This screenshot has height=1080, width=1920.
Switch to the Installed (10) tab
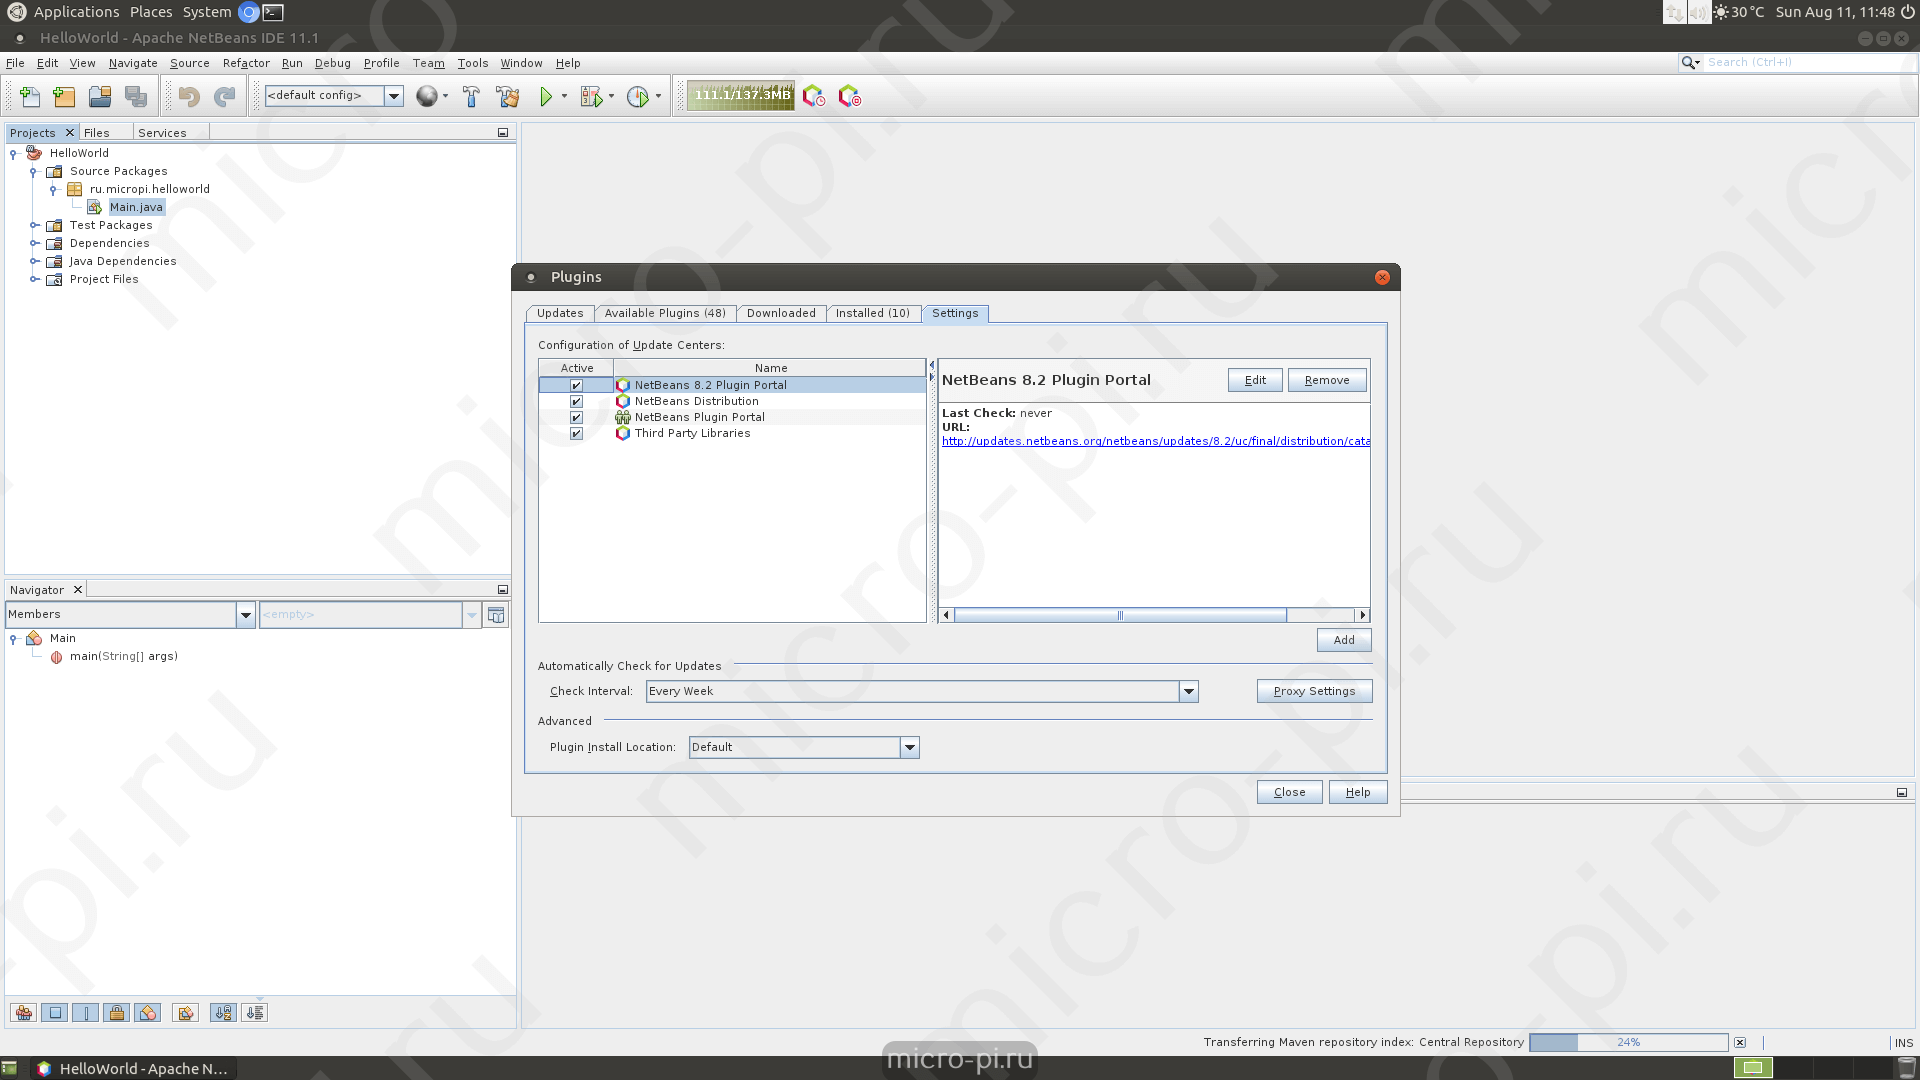tap(873, 313)
